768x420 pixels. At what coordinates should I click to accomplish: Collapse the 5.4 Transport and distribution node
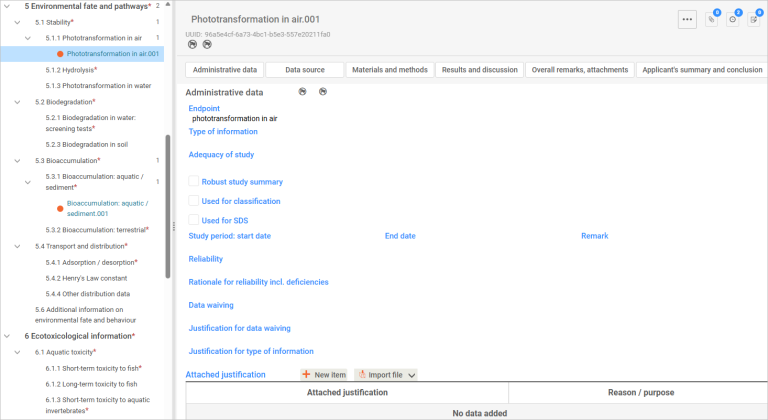[x=17, y=247]
